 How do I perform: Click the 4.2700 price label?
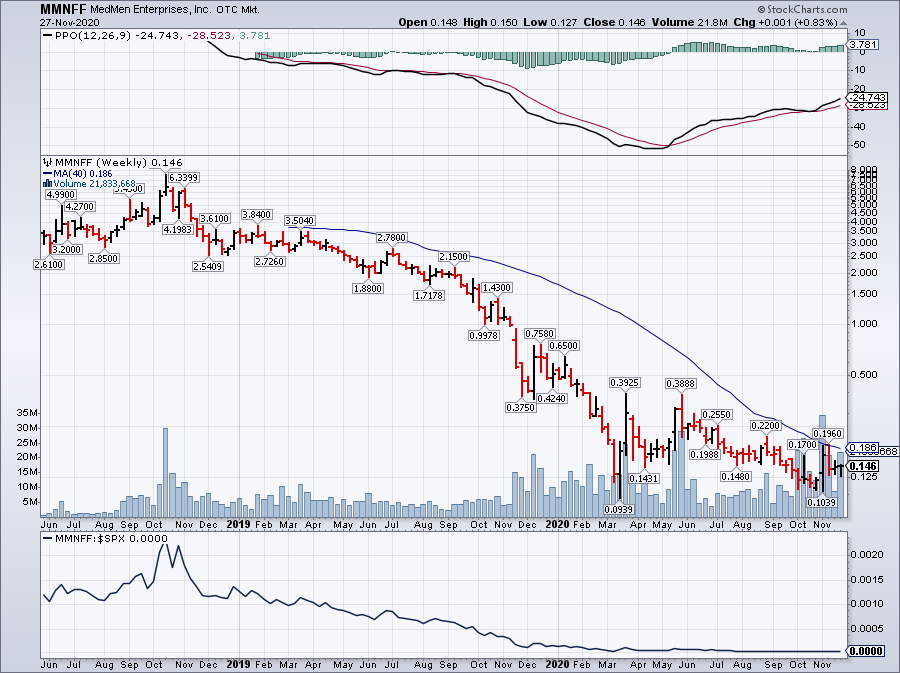point(80,207)
